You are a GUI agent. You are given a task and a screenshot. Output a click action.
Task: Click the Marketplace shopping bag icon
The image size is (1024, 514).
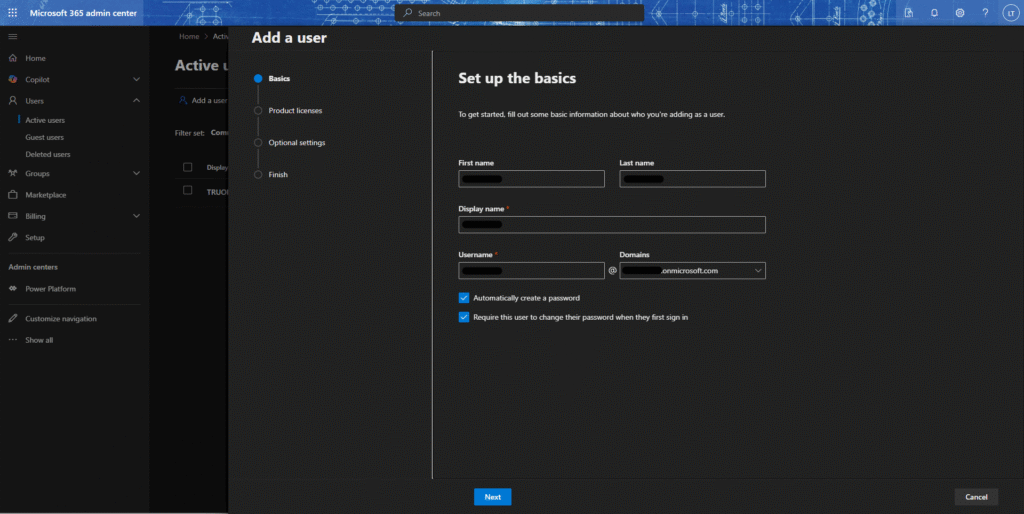point(13,195)
